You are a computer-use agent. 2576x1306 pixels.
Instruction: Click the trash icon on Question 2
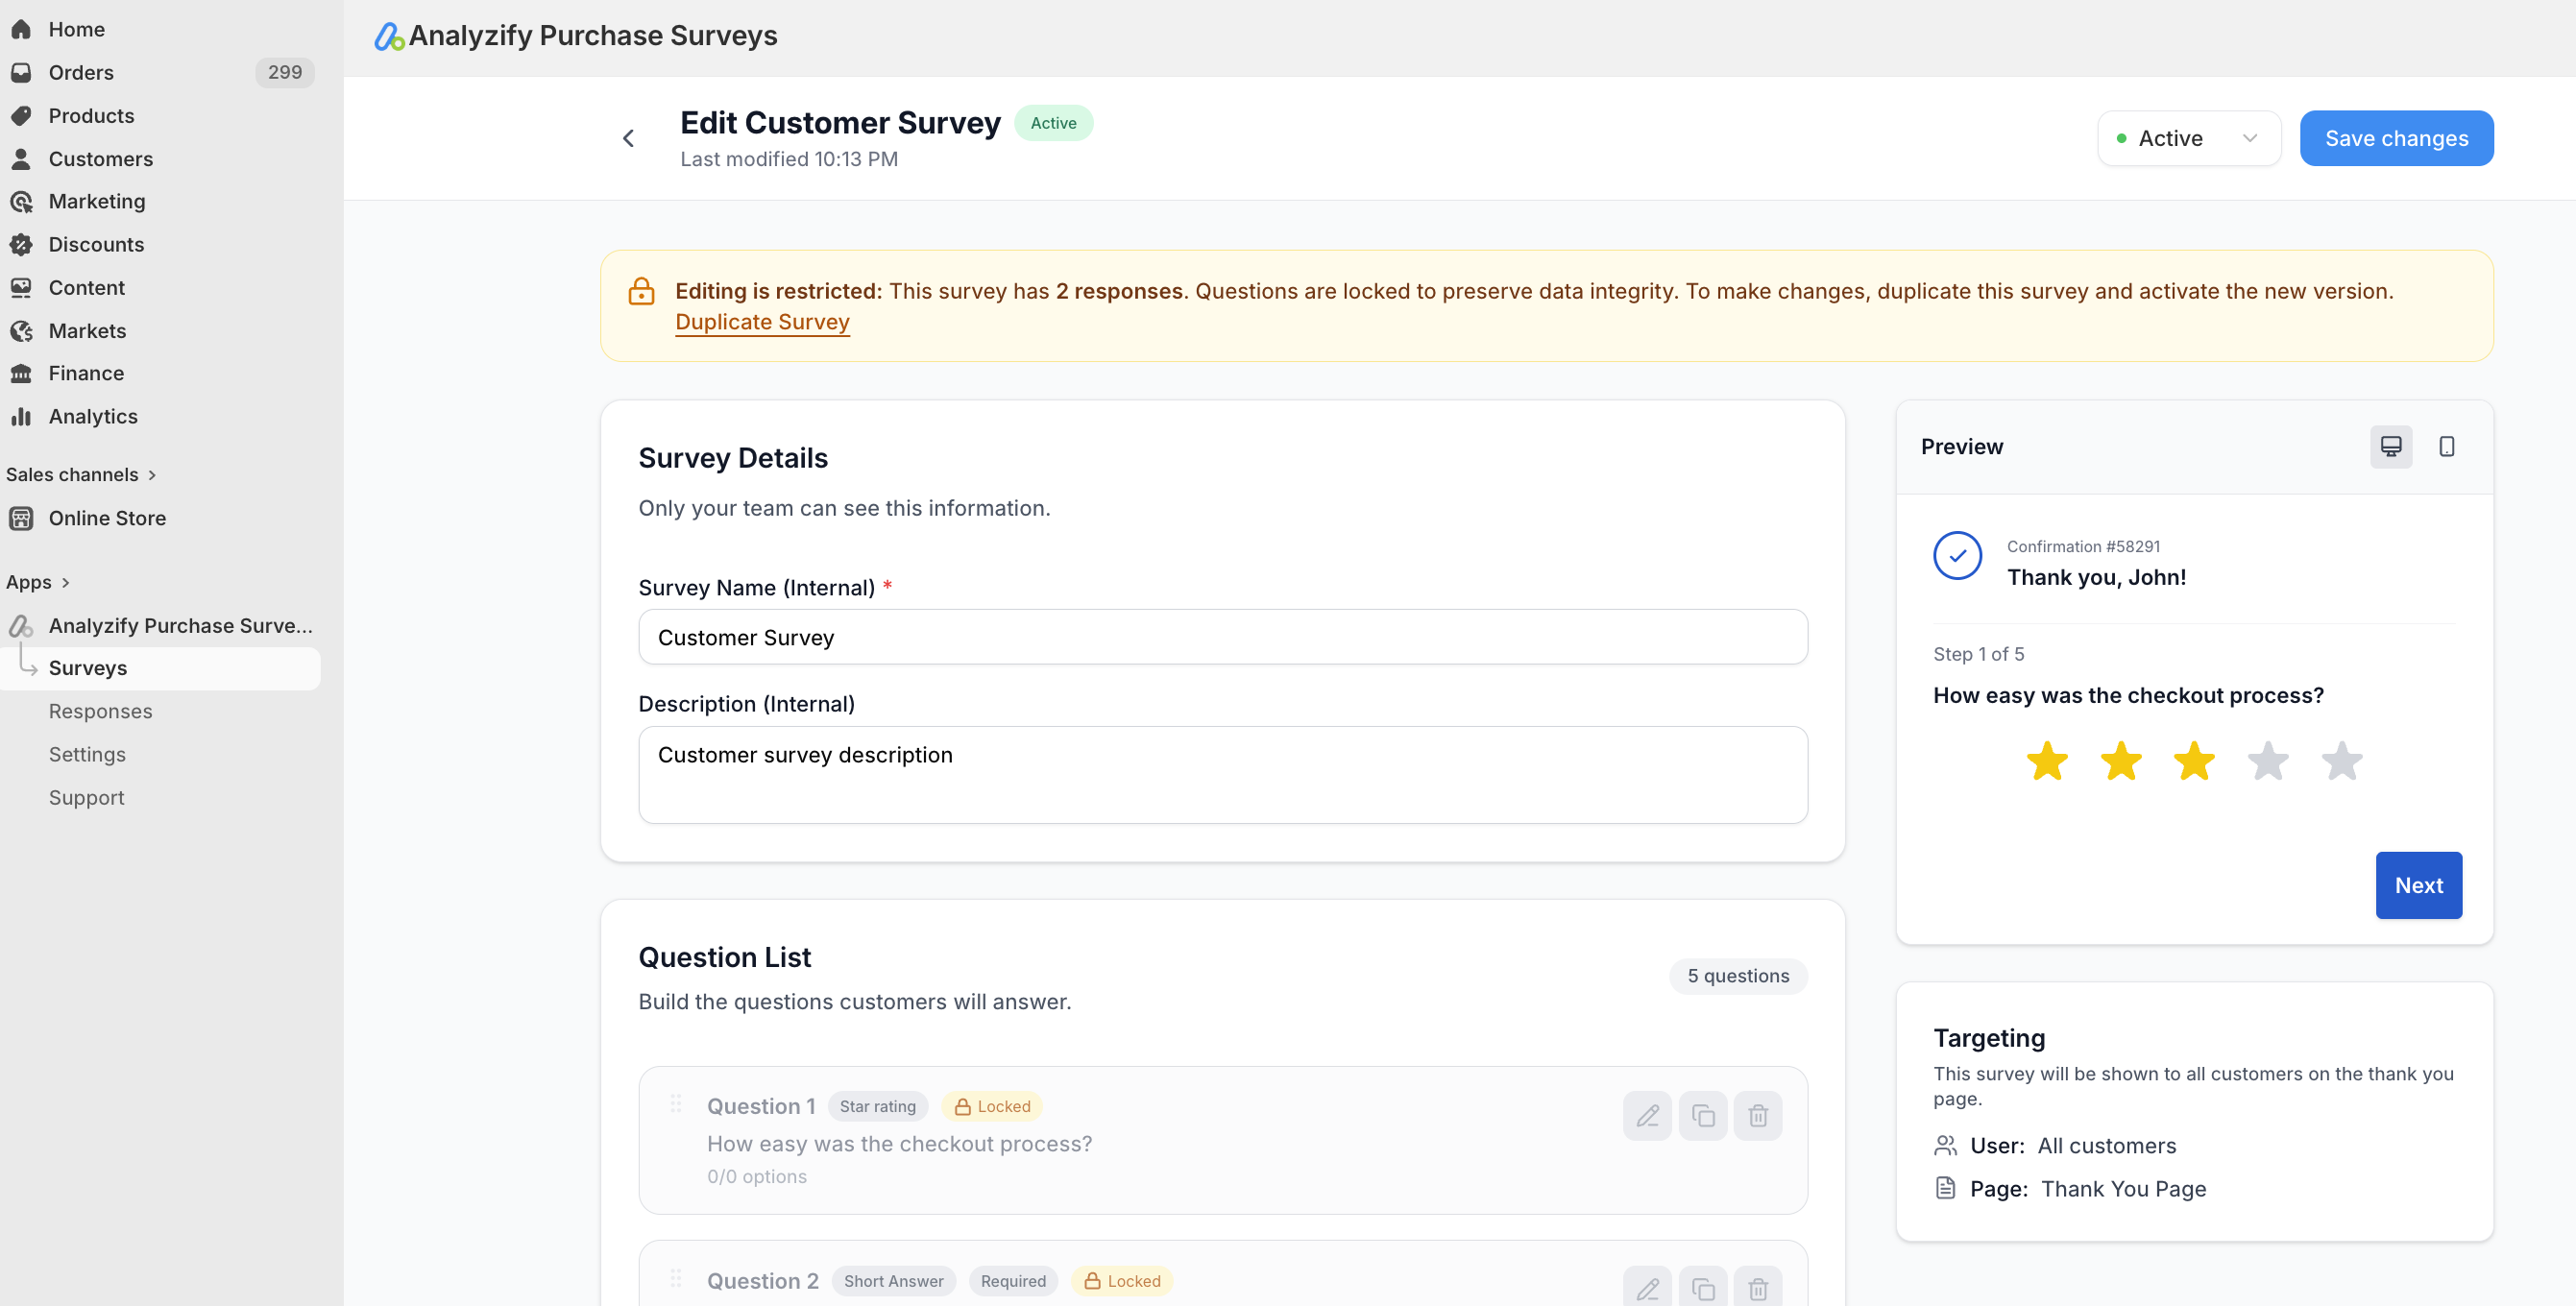click(x=1757, y=1288)
